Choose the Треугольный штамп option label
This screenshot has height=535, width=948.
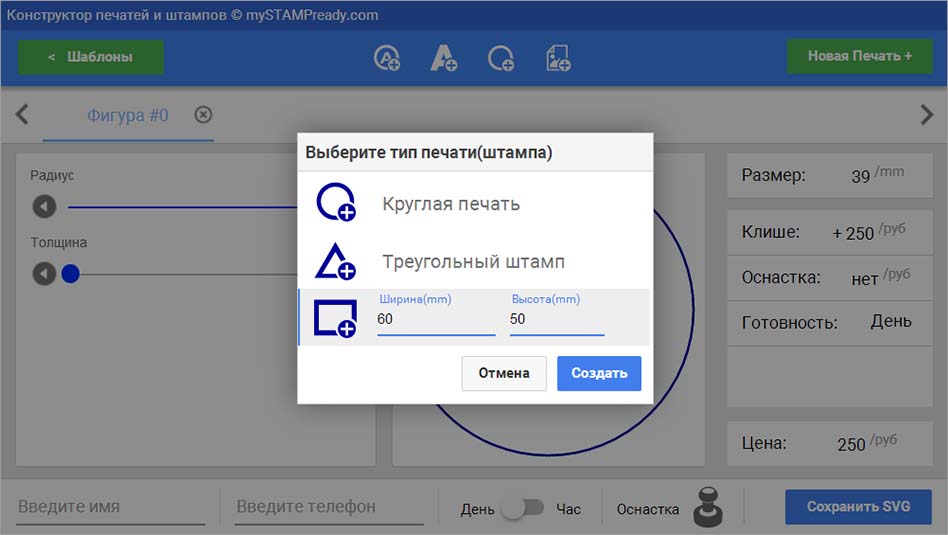coord(473,262)
